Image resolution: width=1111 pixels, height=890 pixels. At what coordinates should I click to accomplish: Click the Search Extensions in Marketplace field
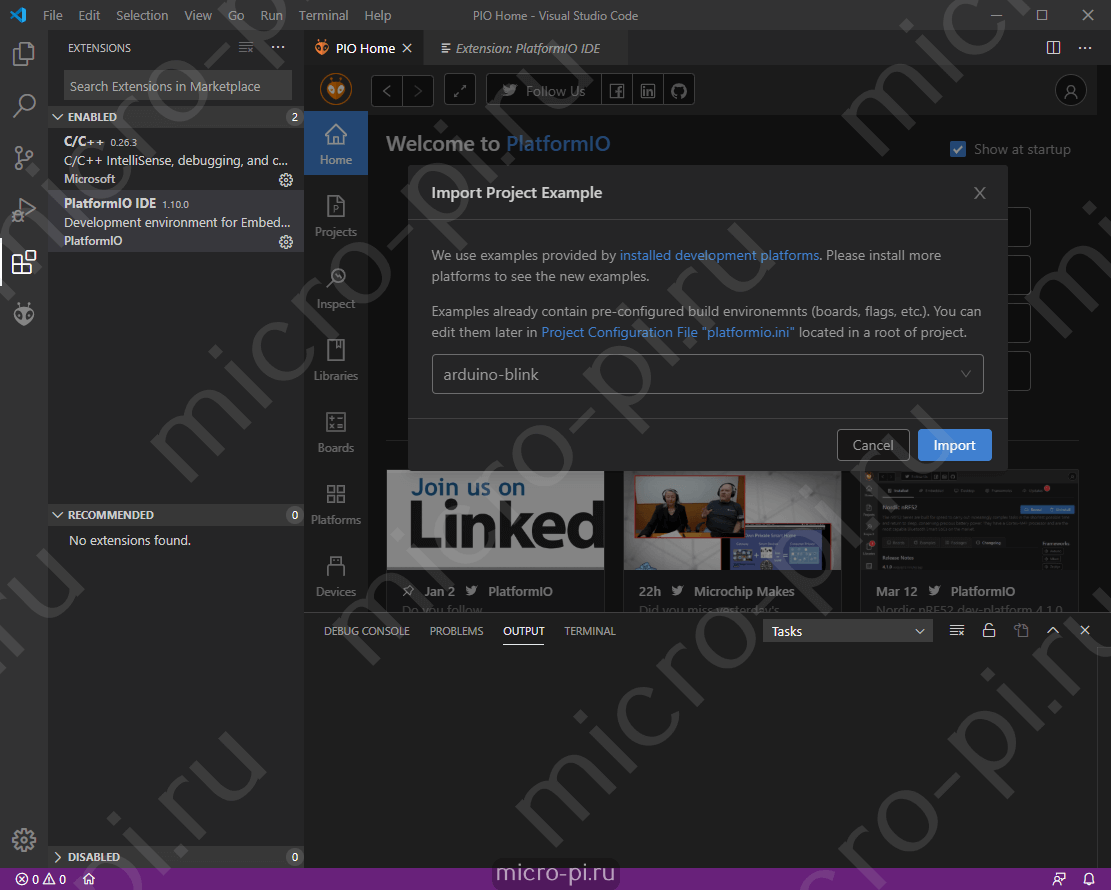pyautogui.click(x=177, y=86)
